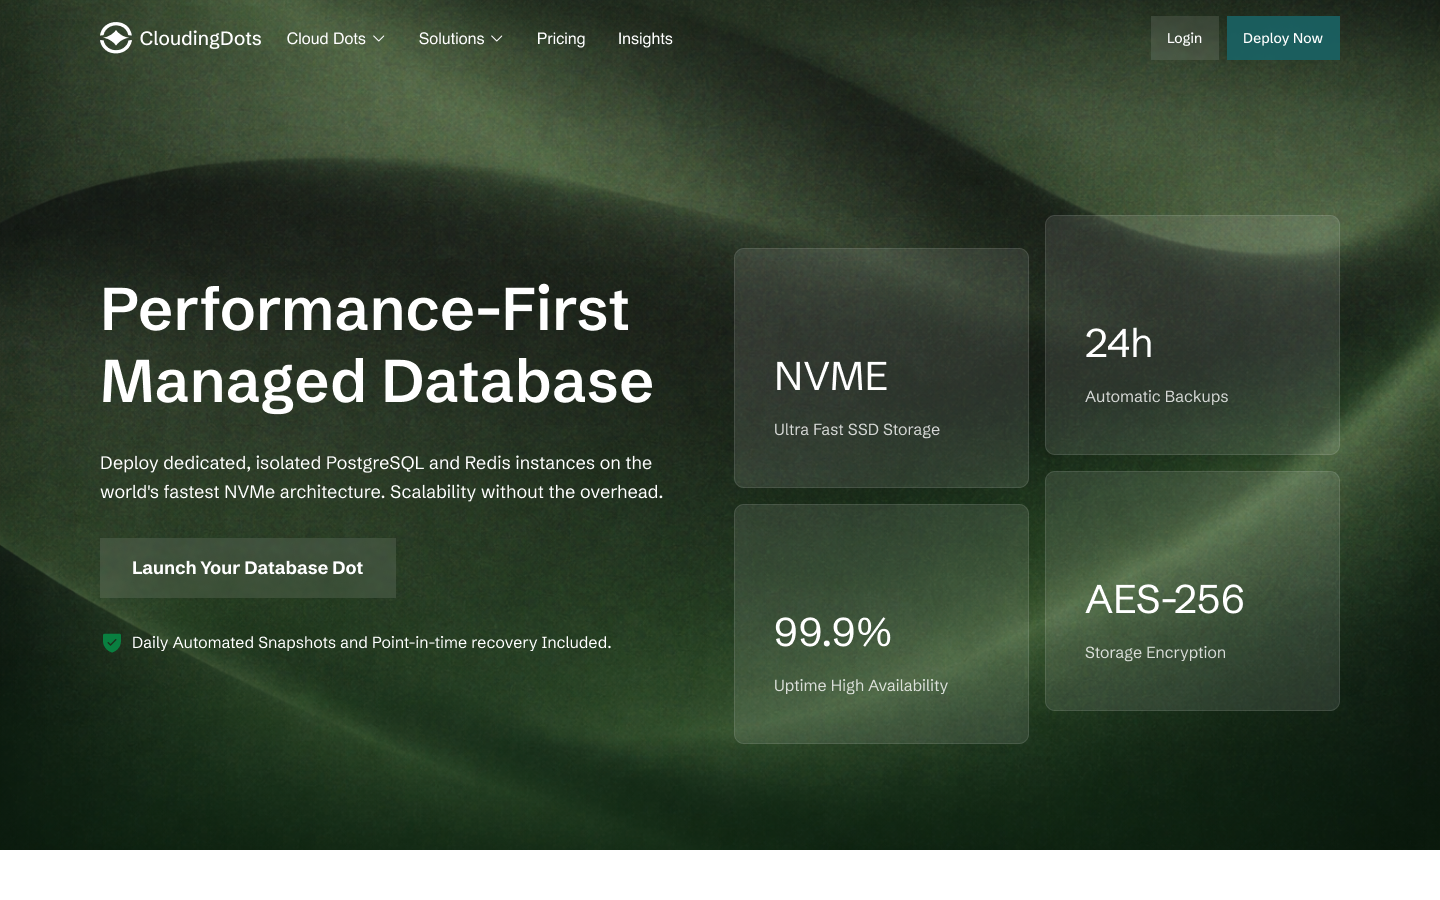Open the Insights page
1440x900 pixels.
645,38
